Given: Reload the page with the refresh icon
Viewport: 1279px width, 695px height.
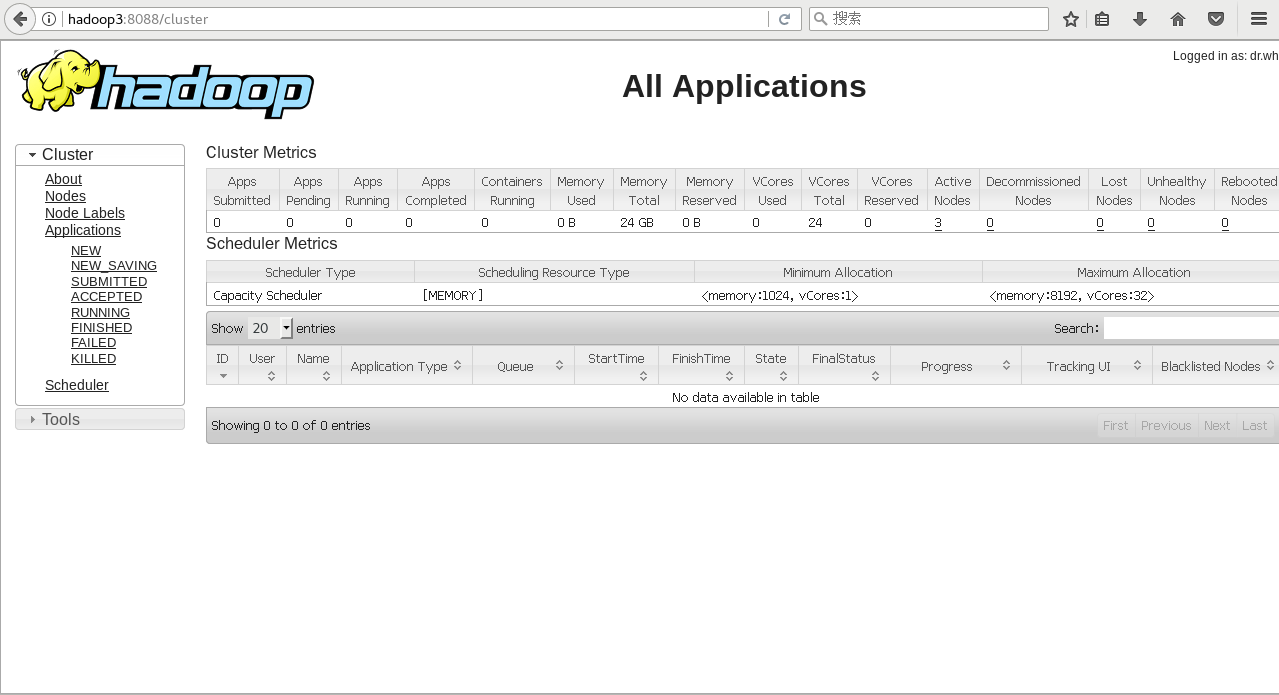Looking at the screenshot, I should [785, 19].
